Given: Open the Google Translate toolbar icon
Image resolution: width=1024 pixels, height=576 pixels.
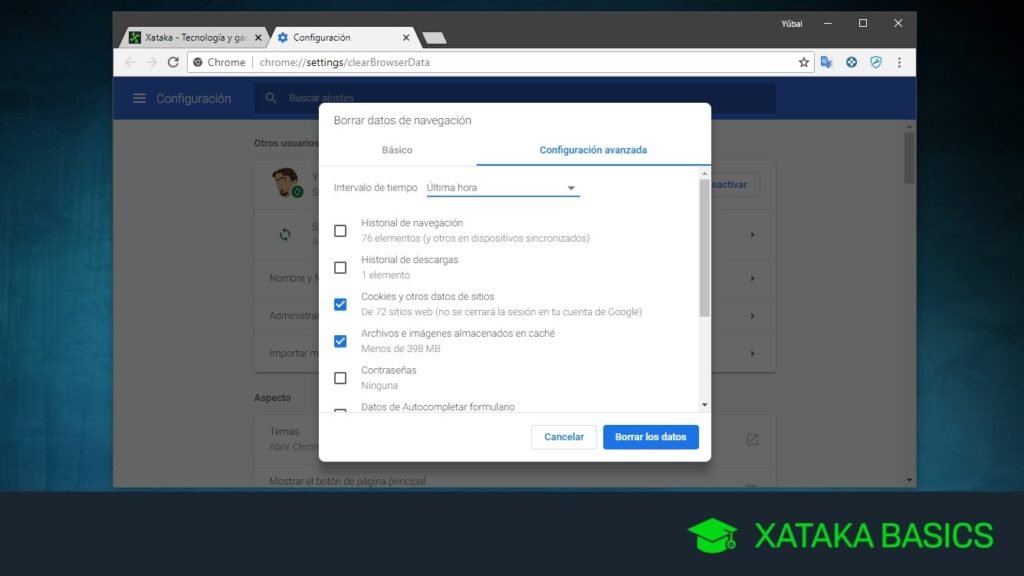Looking at the screenshot, I should tap(827, 62).
